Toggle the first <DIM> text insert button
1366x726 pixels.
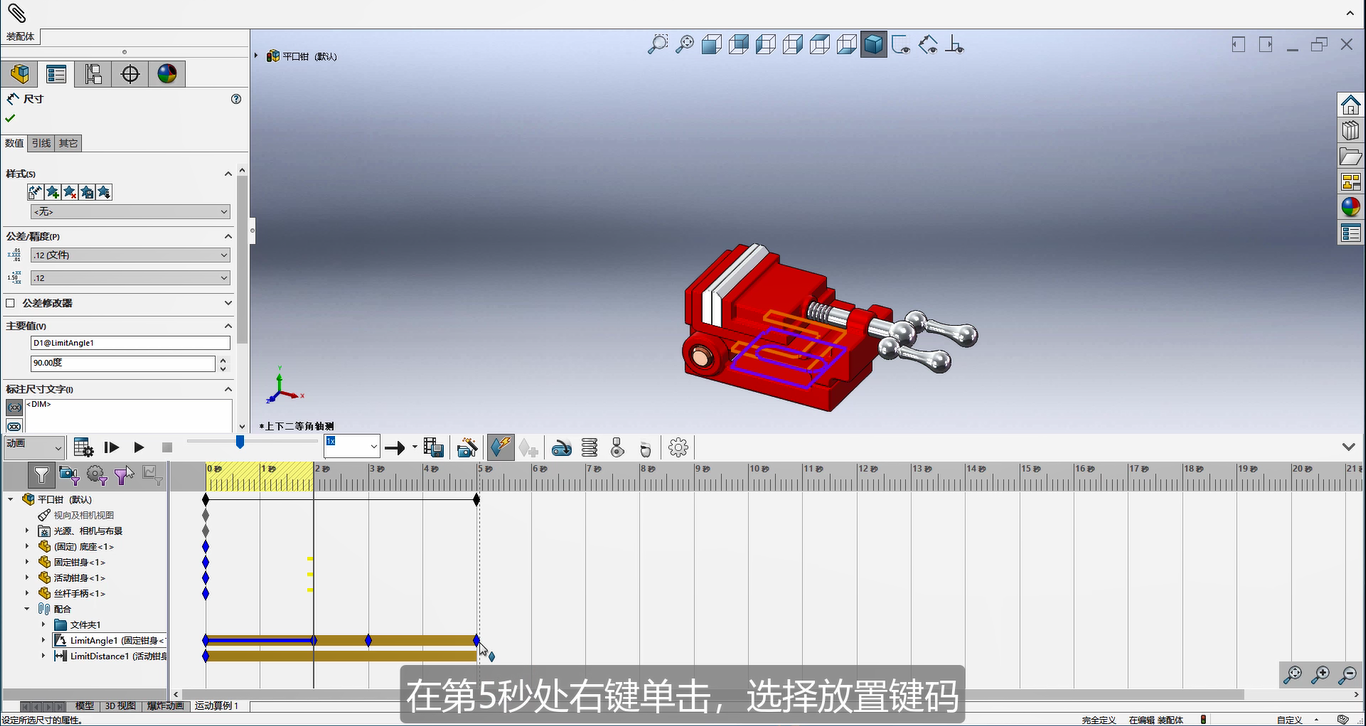(14, 408)
